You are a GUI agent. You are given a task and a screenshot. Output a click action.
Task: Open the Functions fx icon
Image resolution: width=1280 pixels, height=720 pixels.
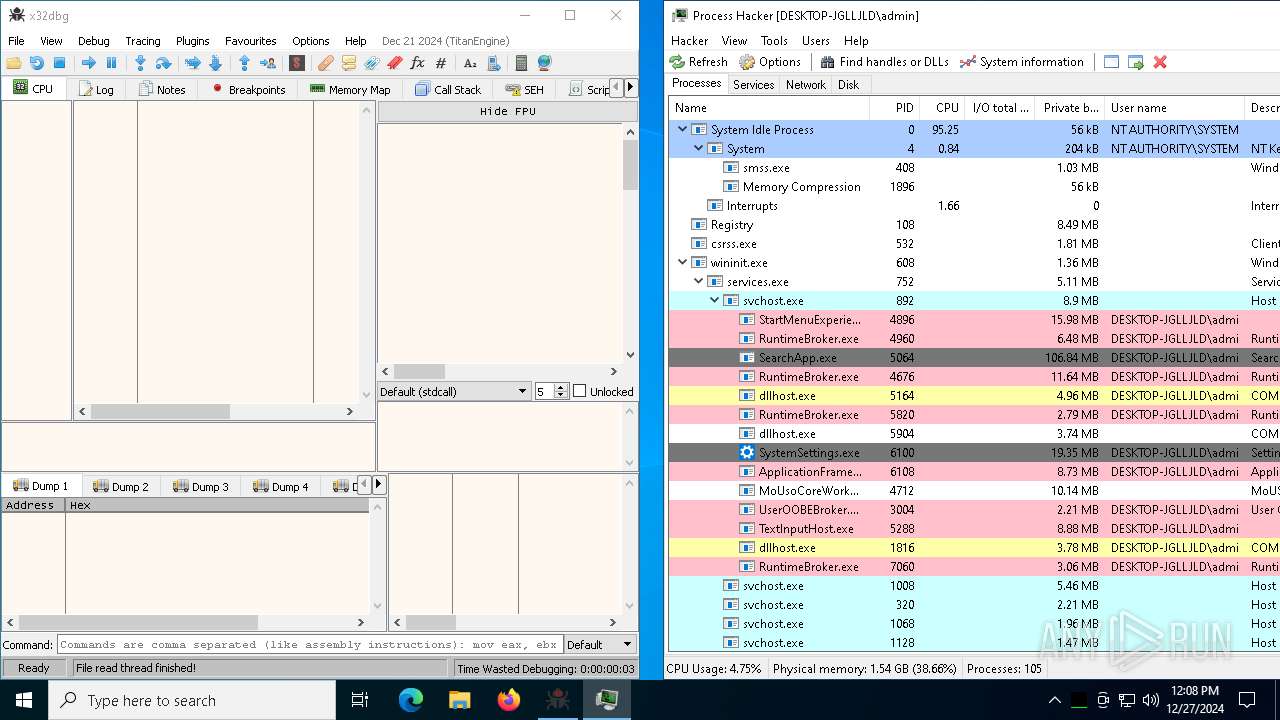[x=418, y=63]
